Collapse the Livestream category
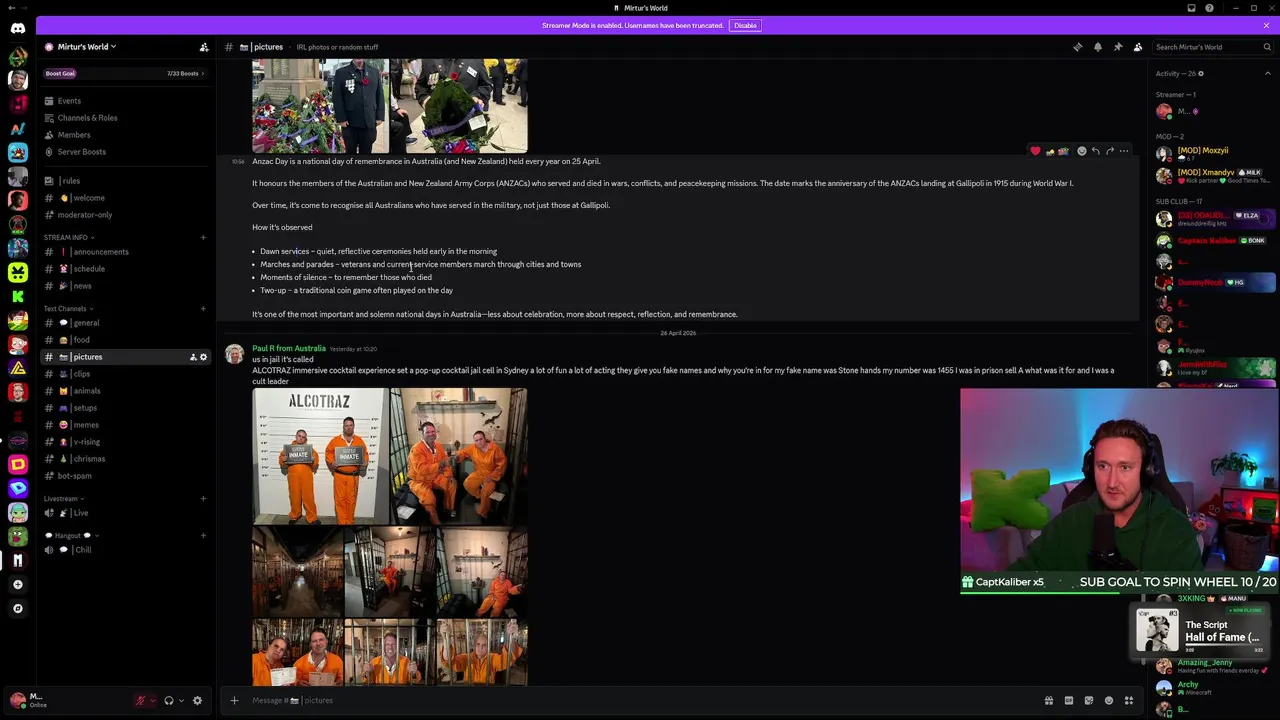Viewport: 1280px width, 720px height. 64,498
